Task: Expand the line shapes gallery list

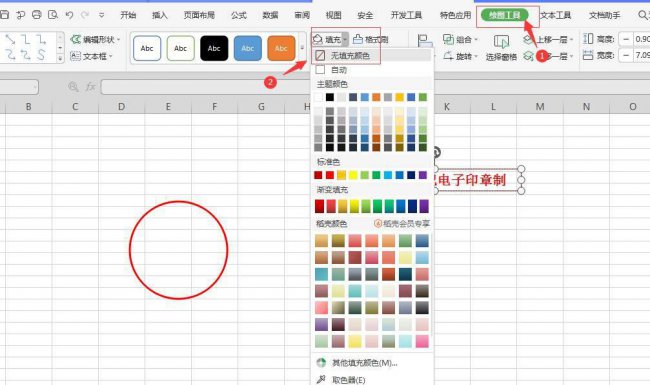Action: coord(60,58)
